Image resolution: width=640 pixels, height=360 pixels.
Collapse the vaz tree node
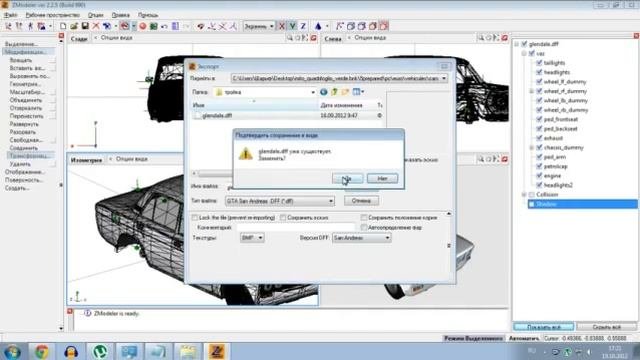click(x=524, y=53)
